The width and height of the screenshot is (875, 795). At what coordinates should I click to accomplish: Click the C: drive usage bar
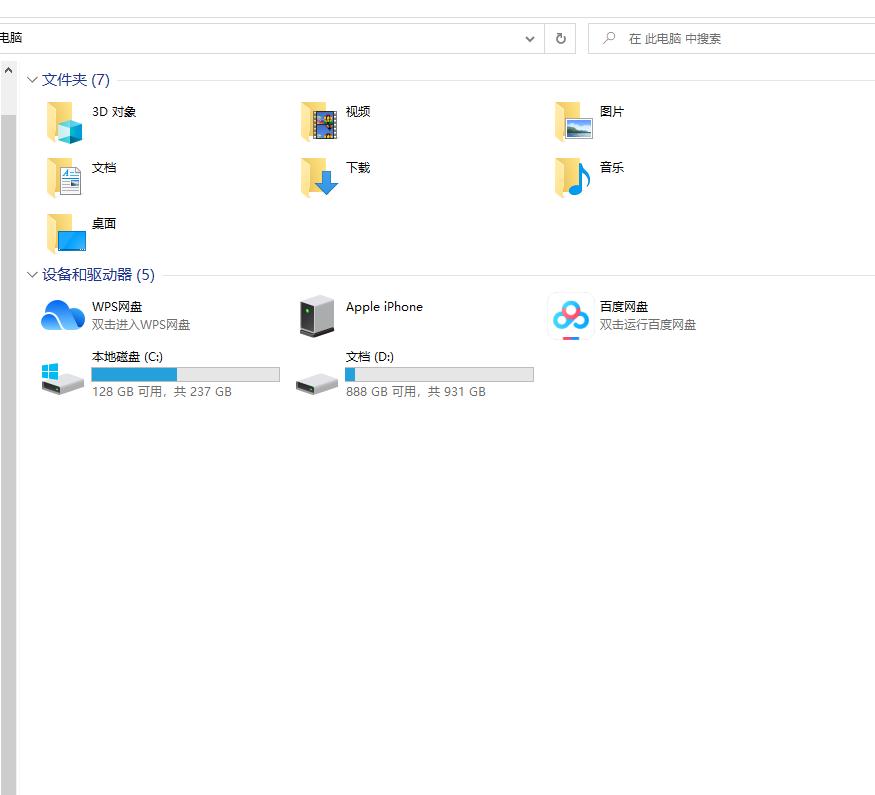click(185, 374)
